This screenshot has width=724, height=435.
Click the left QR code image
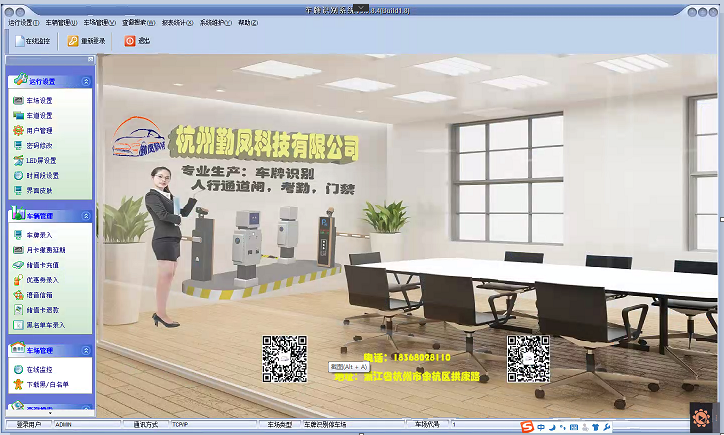point(284,359)
